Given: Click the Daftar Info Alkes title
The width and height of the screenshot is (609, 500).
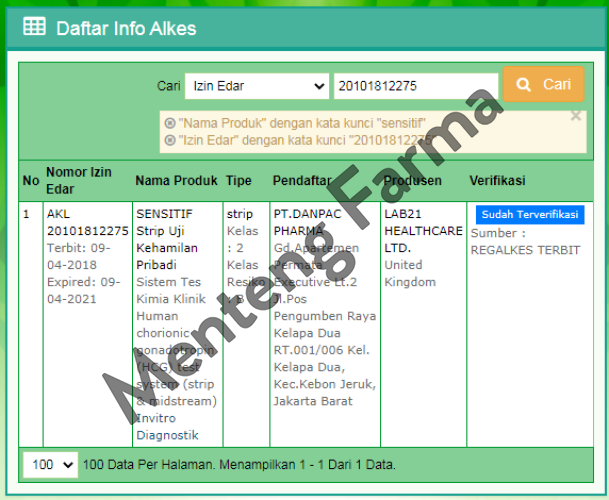Looking at the screenshot, I should coord(126,28).
